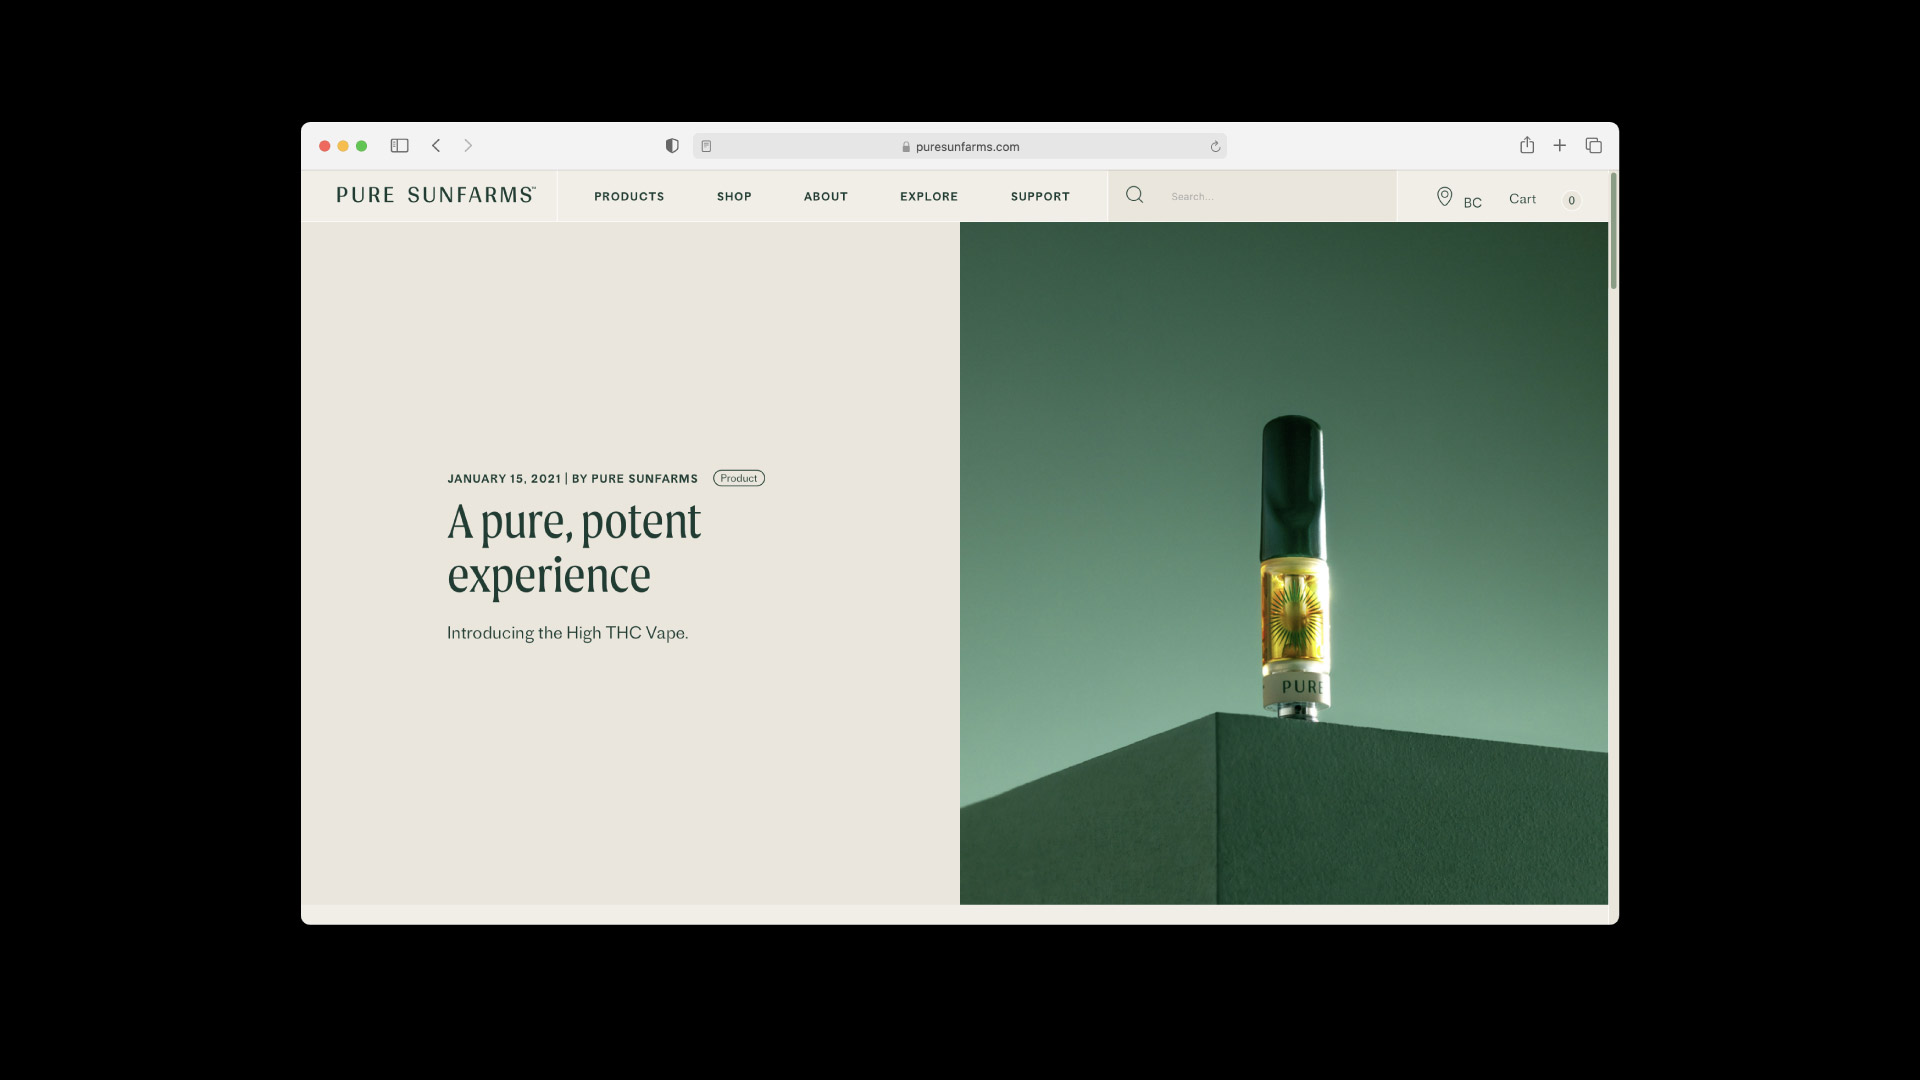This screenshot has width=1920, height=1080.
Task: Go forward with the right chevron
Action: pos(468,146)
